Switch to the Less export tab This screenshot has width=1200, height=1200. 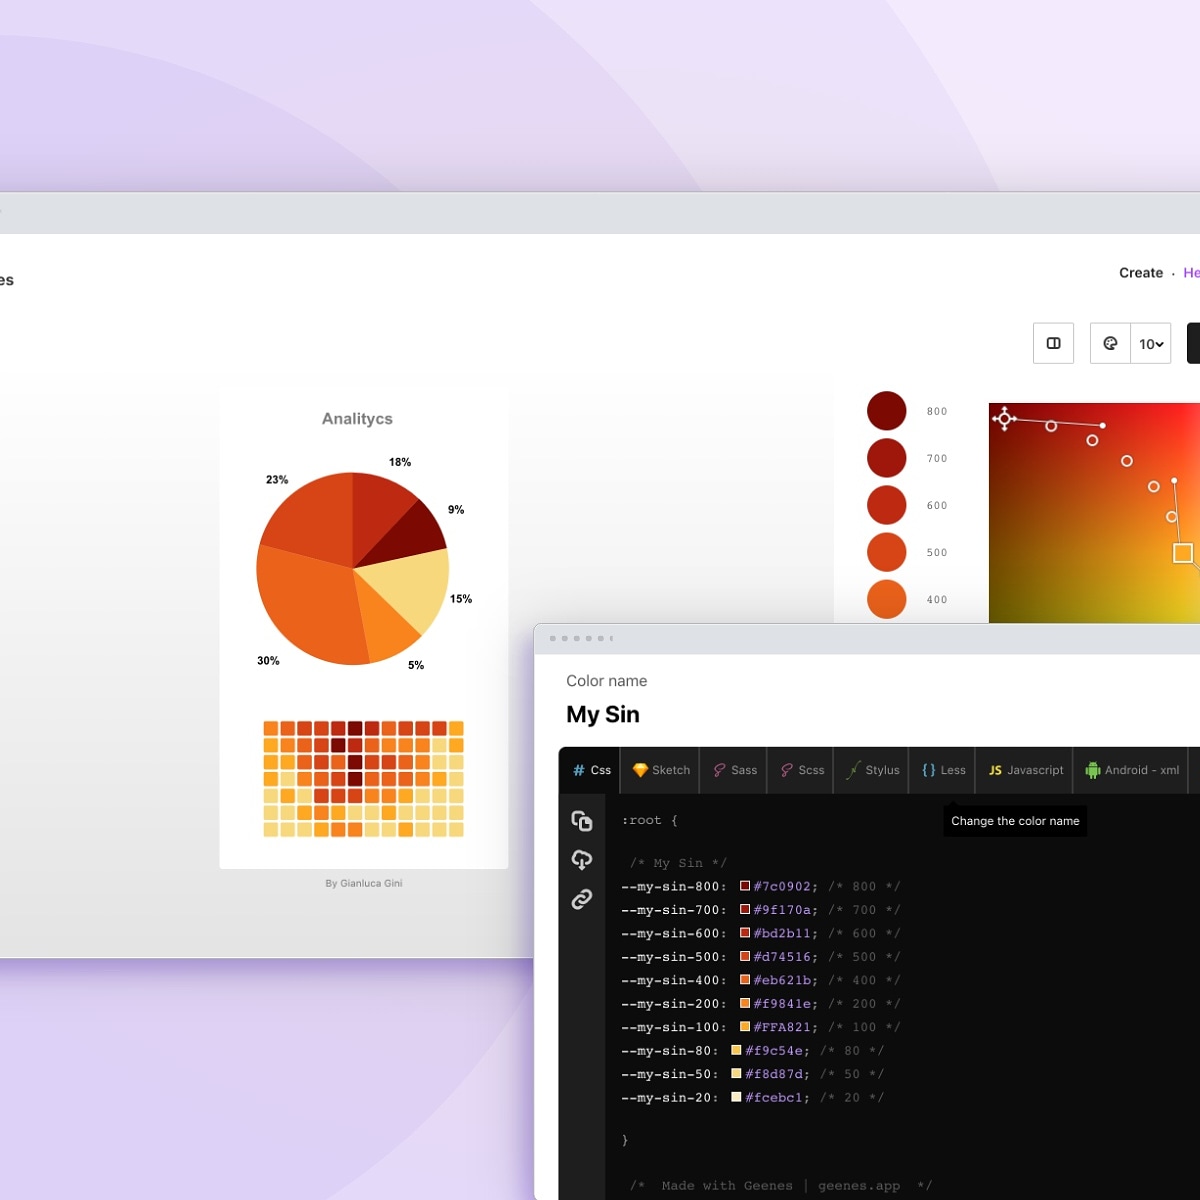click(x=943, y=770)
